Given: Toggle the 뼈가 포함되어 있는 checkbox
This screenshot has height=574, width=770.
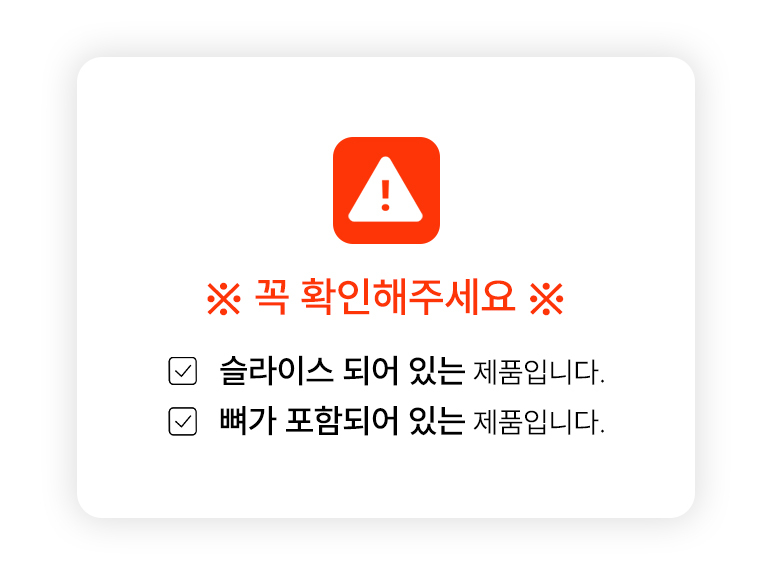Looking at the screenshot, I should tap(183, 421).
